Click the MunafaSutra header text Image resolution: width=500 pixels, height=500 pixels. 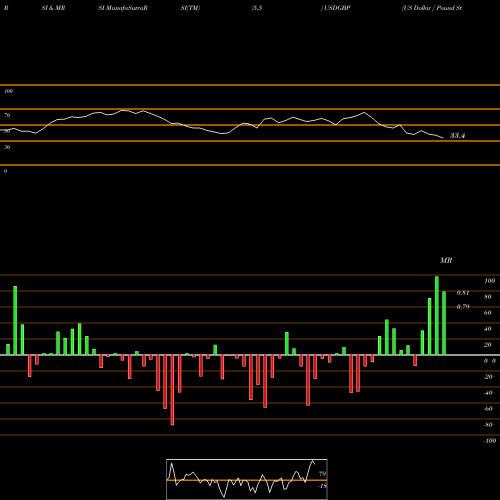pyautogui.click(x=123, y=8)
